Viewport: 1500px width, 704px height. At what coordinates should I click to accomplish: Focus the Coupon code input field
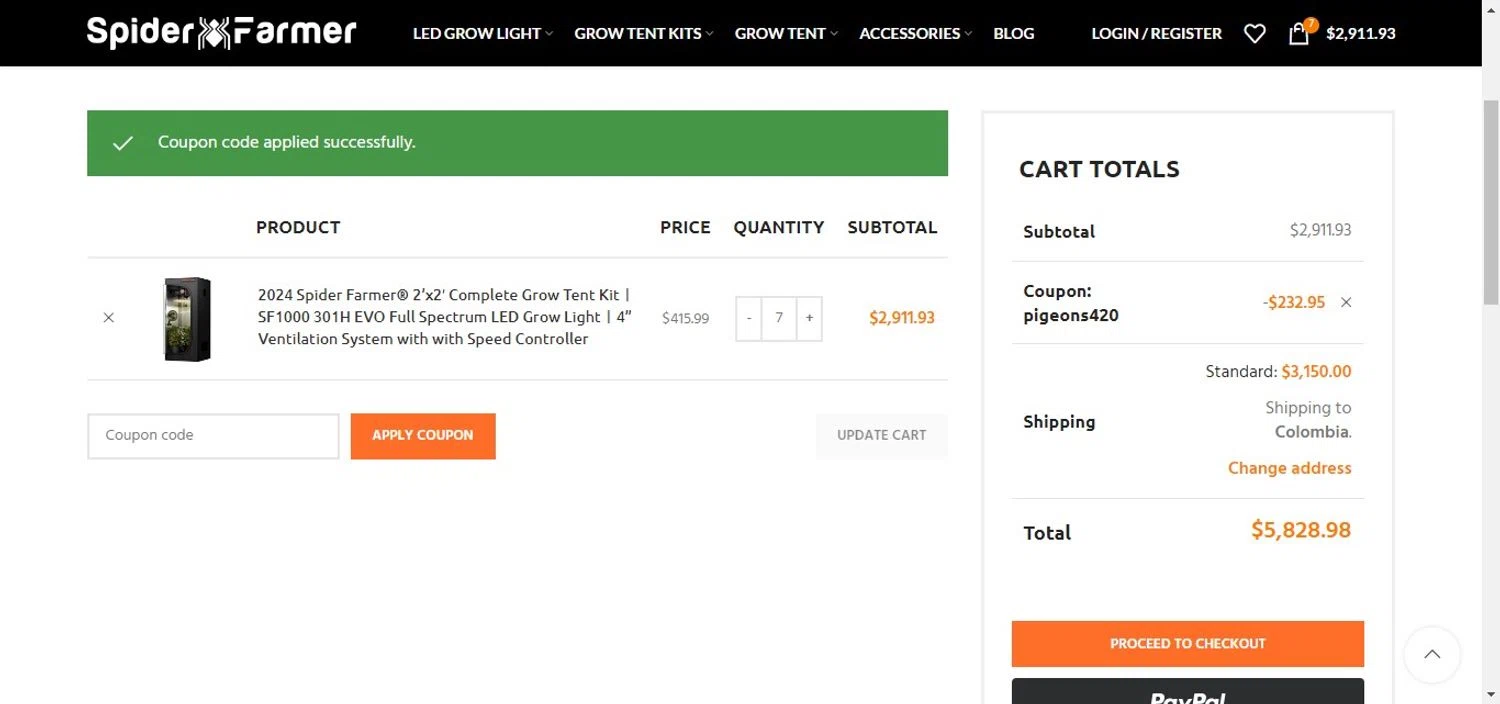coord(213,436)
